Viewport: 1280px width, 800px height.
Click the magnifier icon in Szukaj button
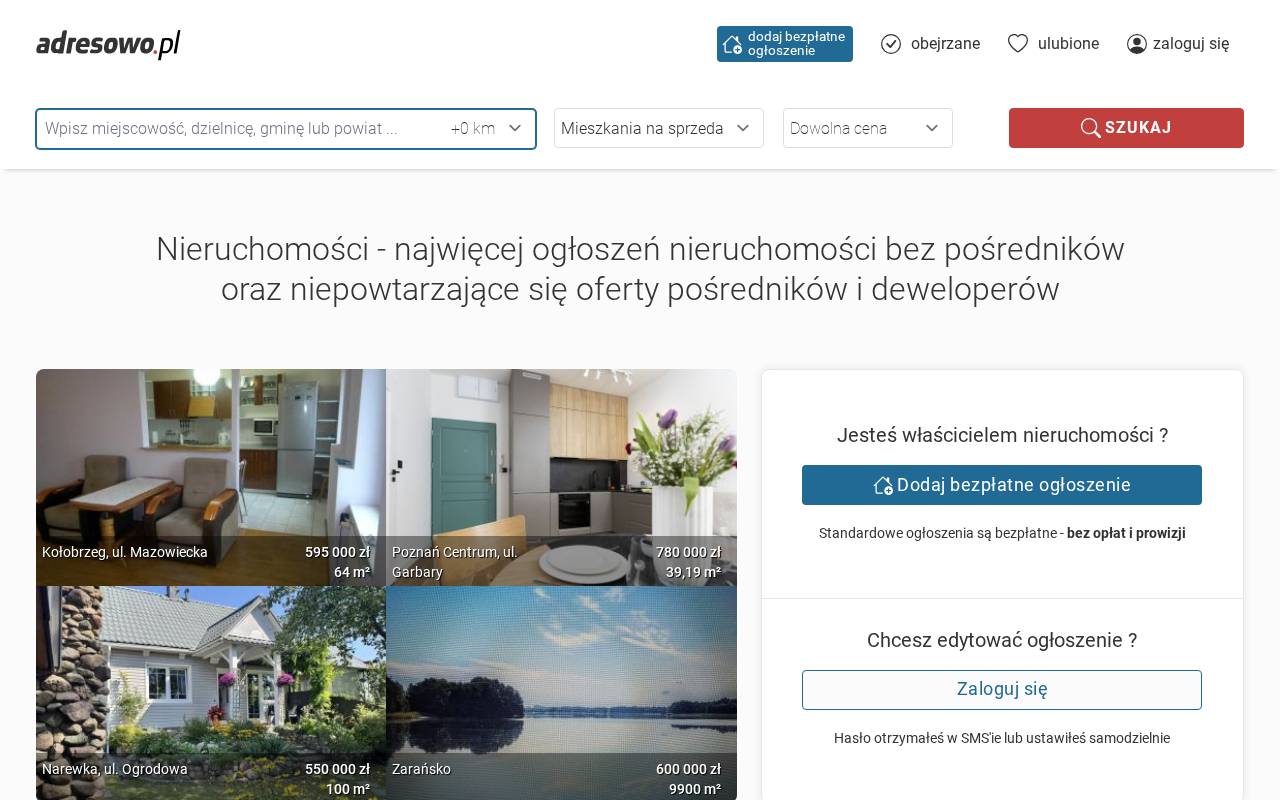click(x=1090, y=128)
